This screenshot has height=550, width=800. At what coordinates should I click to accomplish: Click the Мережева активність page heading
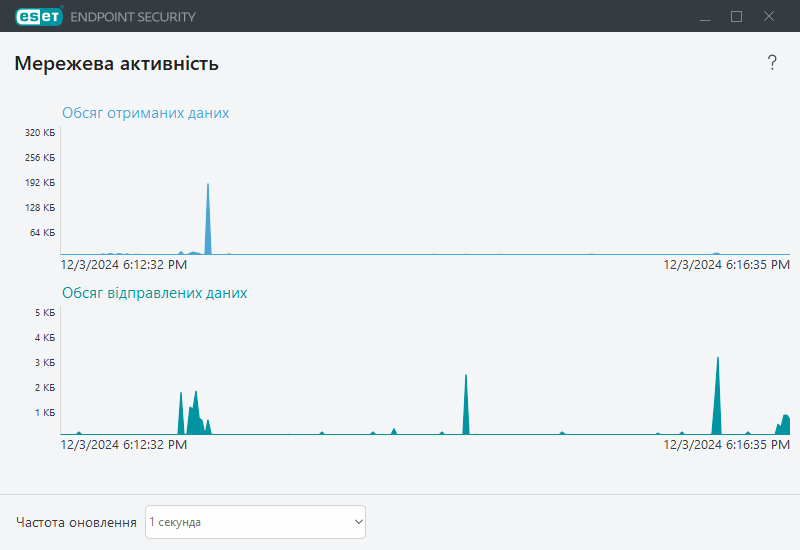(116, 64)
